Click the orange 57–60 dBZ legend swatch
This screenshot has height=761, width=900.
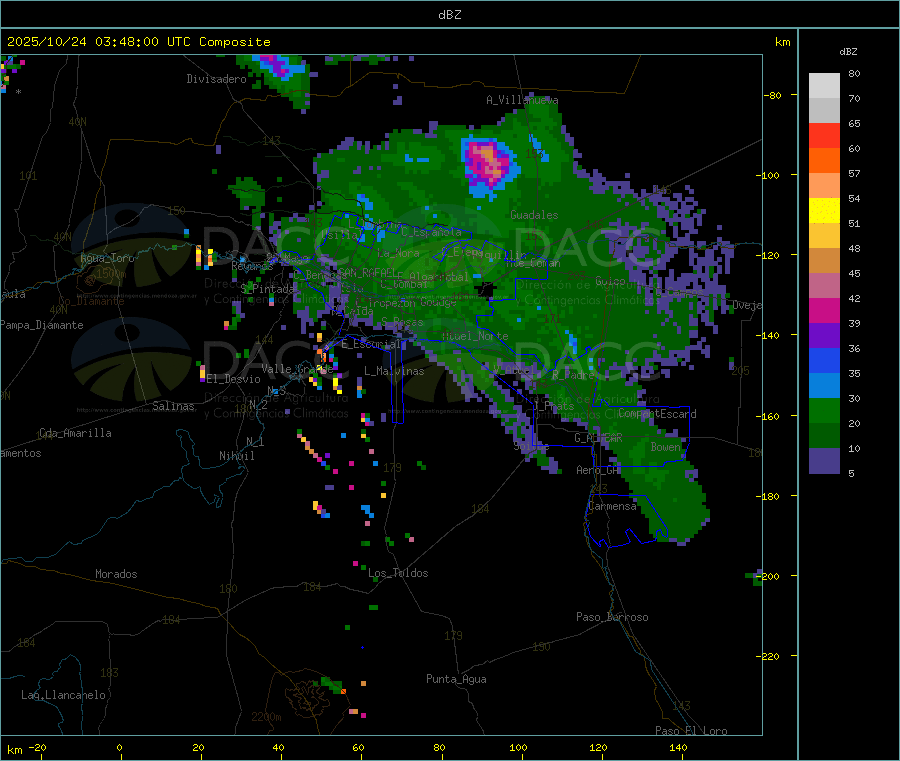pos(824,161)
